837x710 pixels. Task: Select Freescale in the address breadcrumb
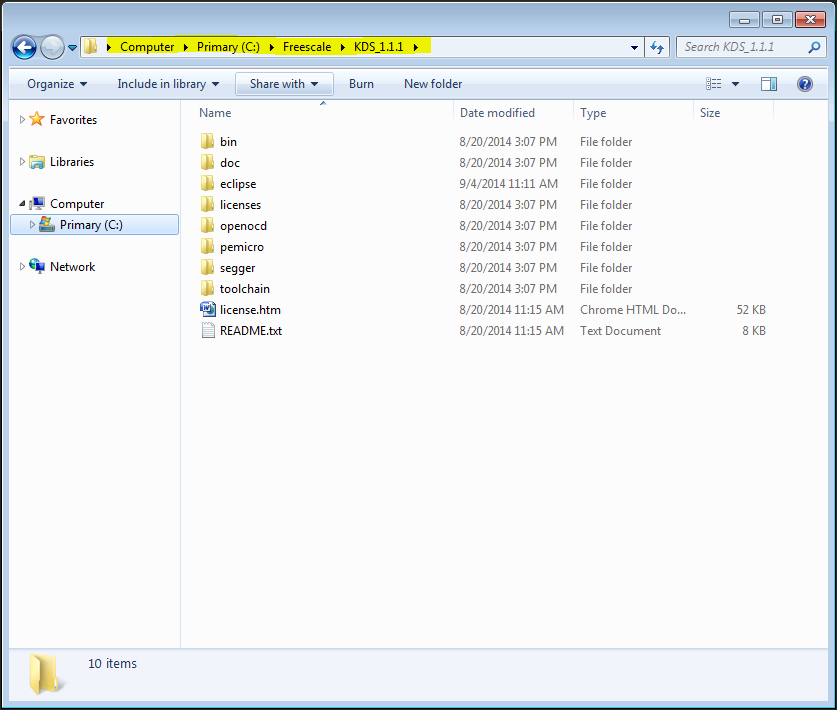pyautogui.click(x=307, y=47)
